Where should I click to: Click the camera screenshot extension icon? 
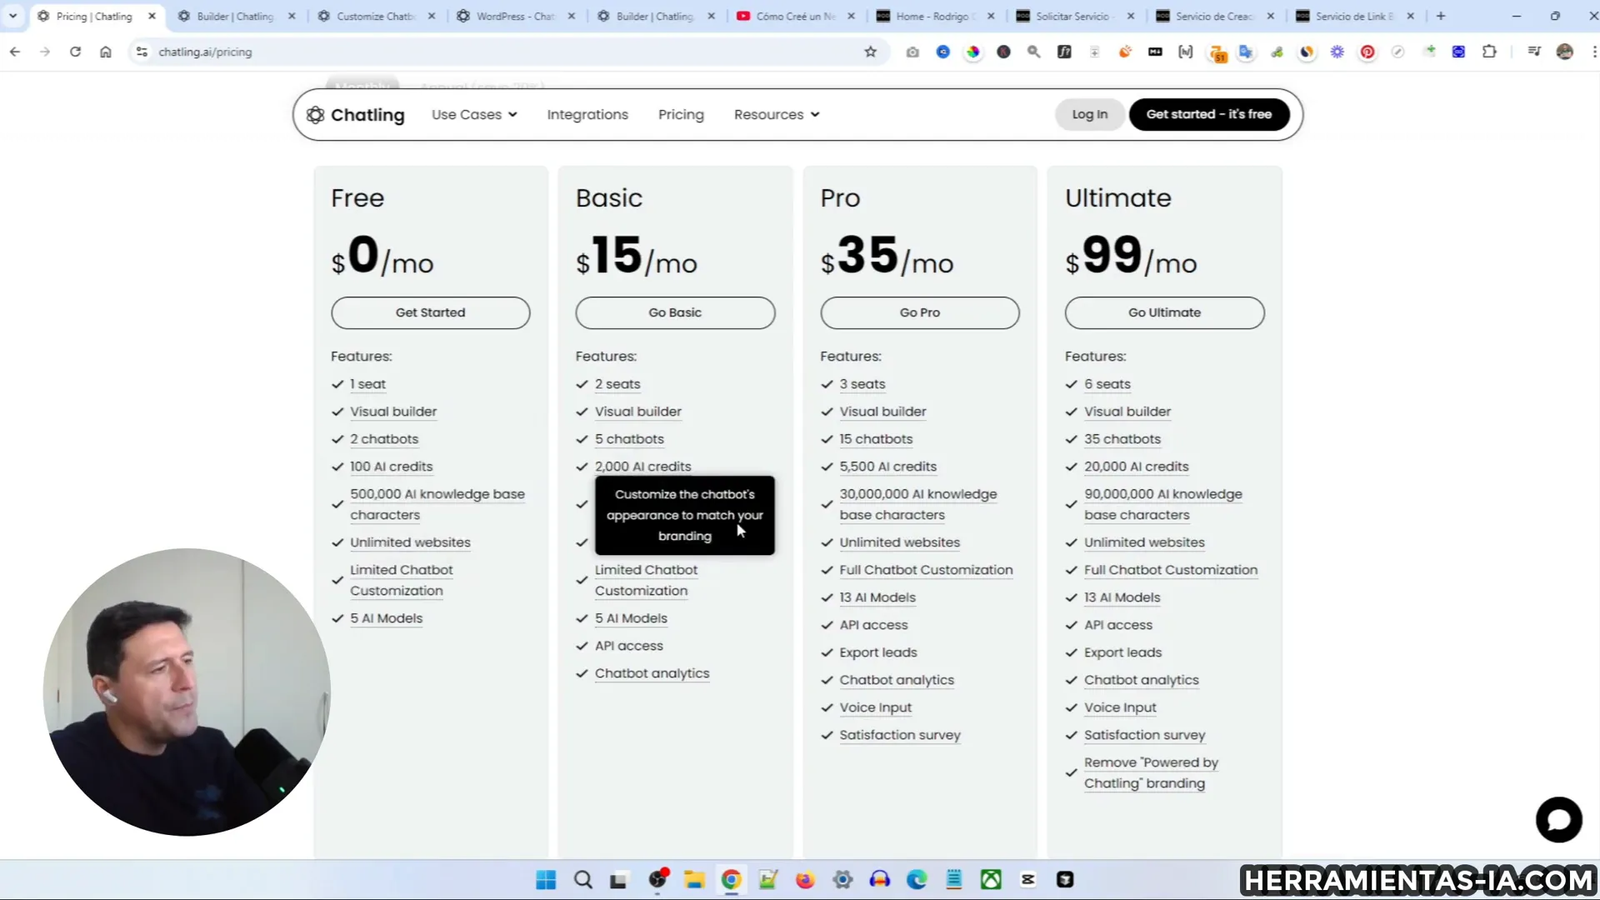click(x=912, y=52)
